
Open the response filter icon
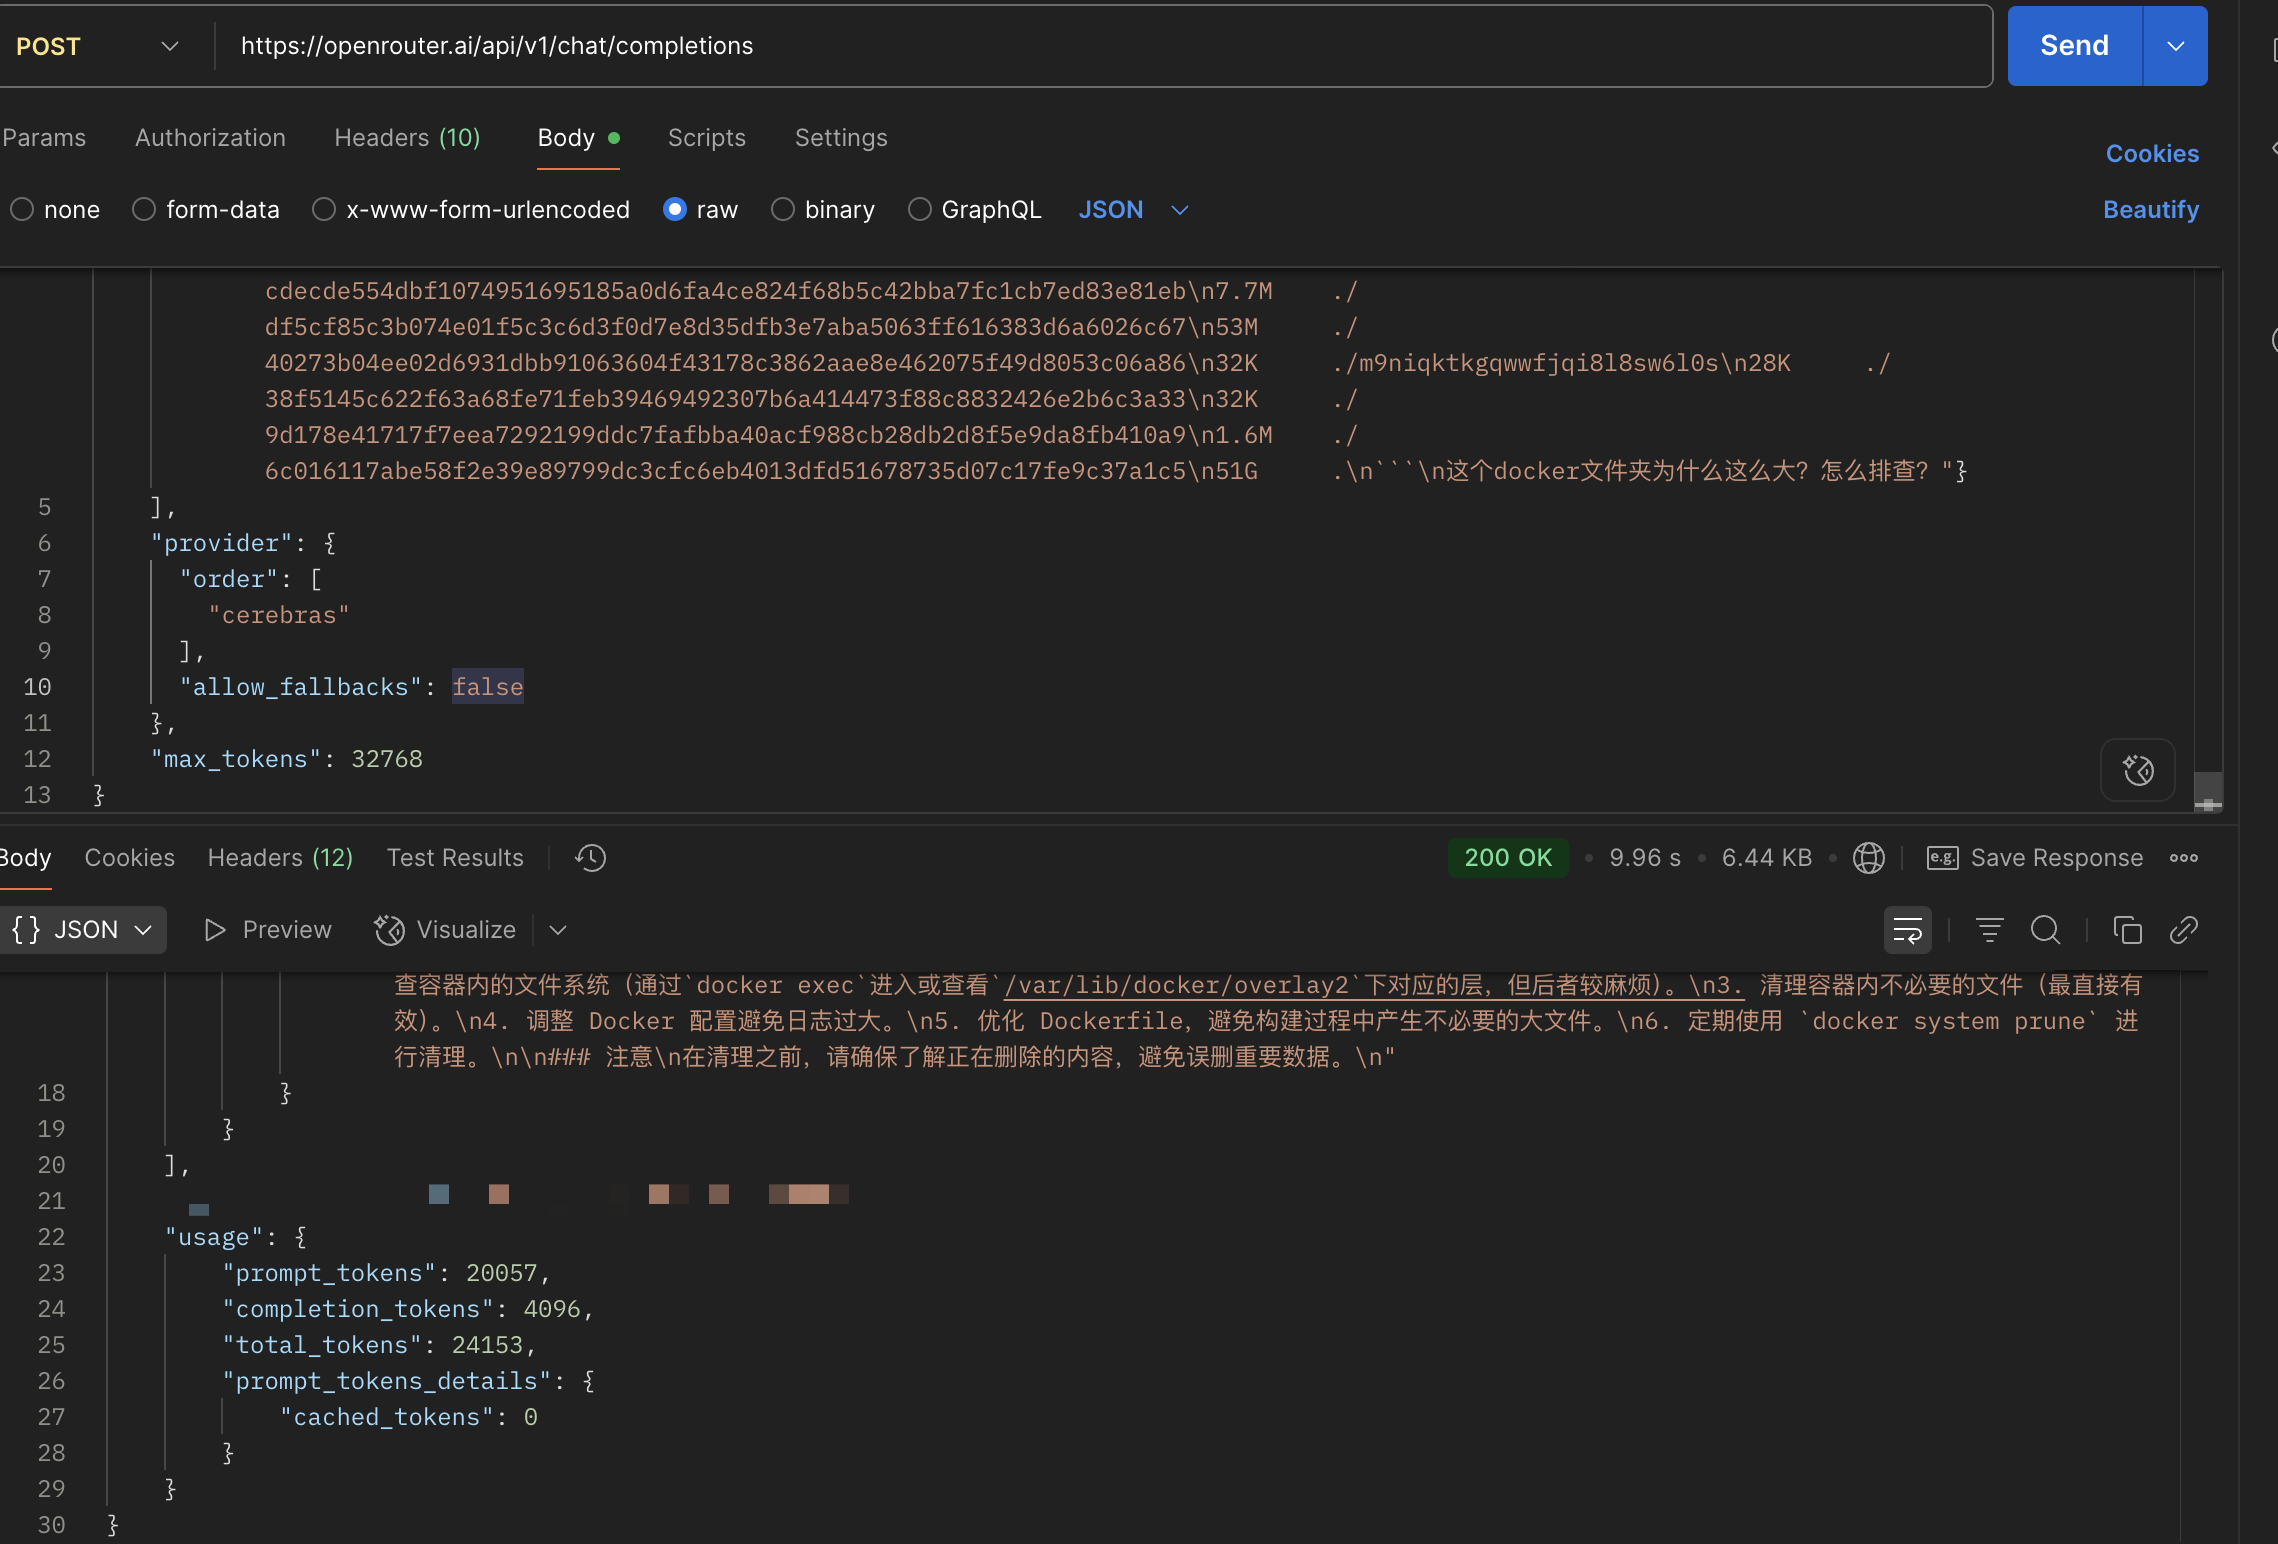(1989, 930)
